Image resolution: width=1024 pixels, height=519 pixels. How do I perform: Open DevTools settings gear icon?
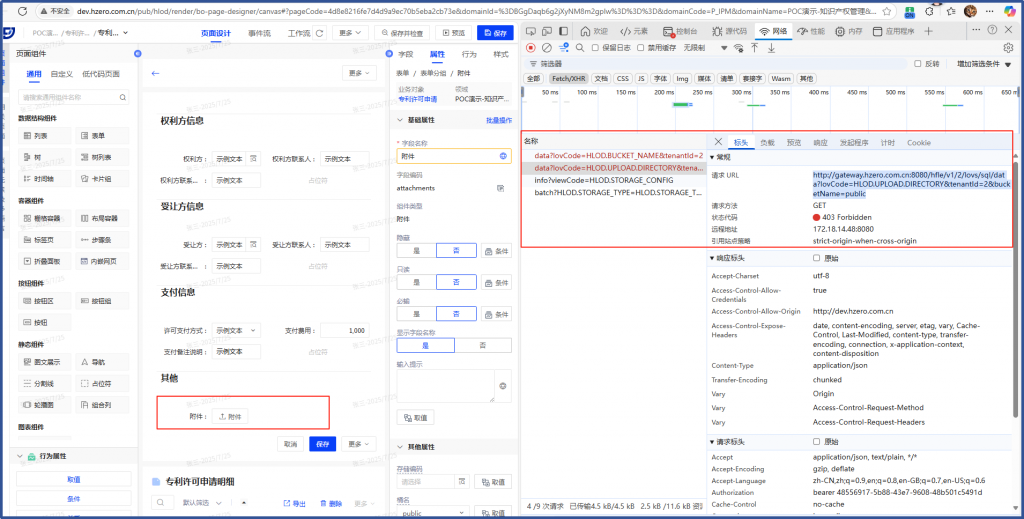tap(1008, 47)
